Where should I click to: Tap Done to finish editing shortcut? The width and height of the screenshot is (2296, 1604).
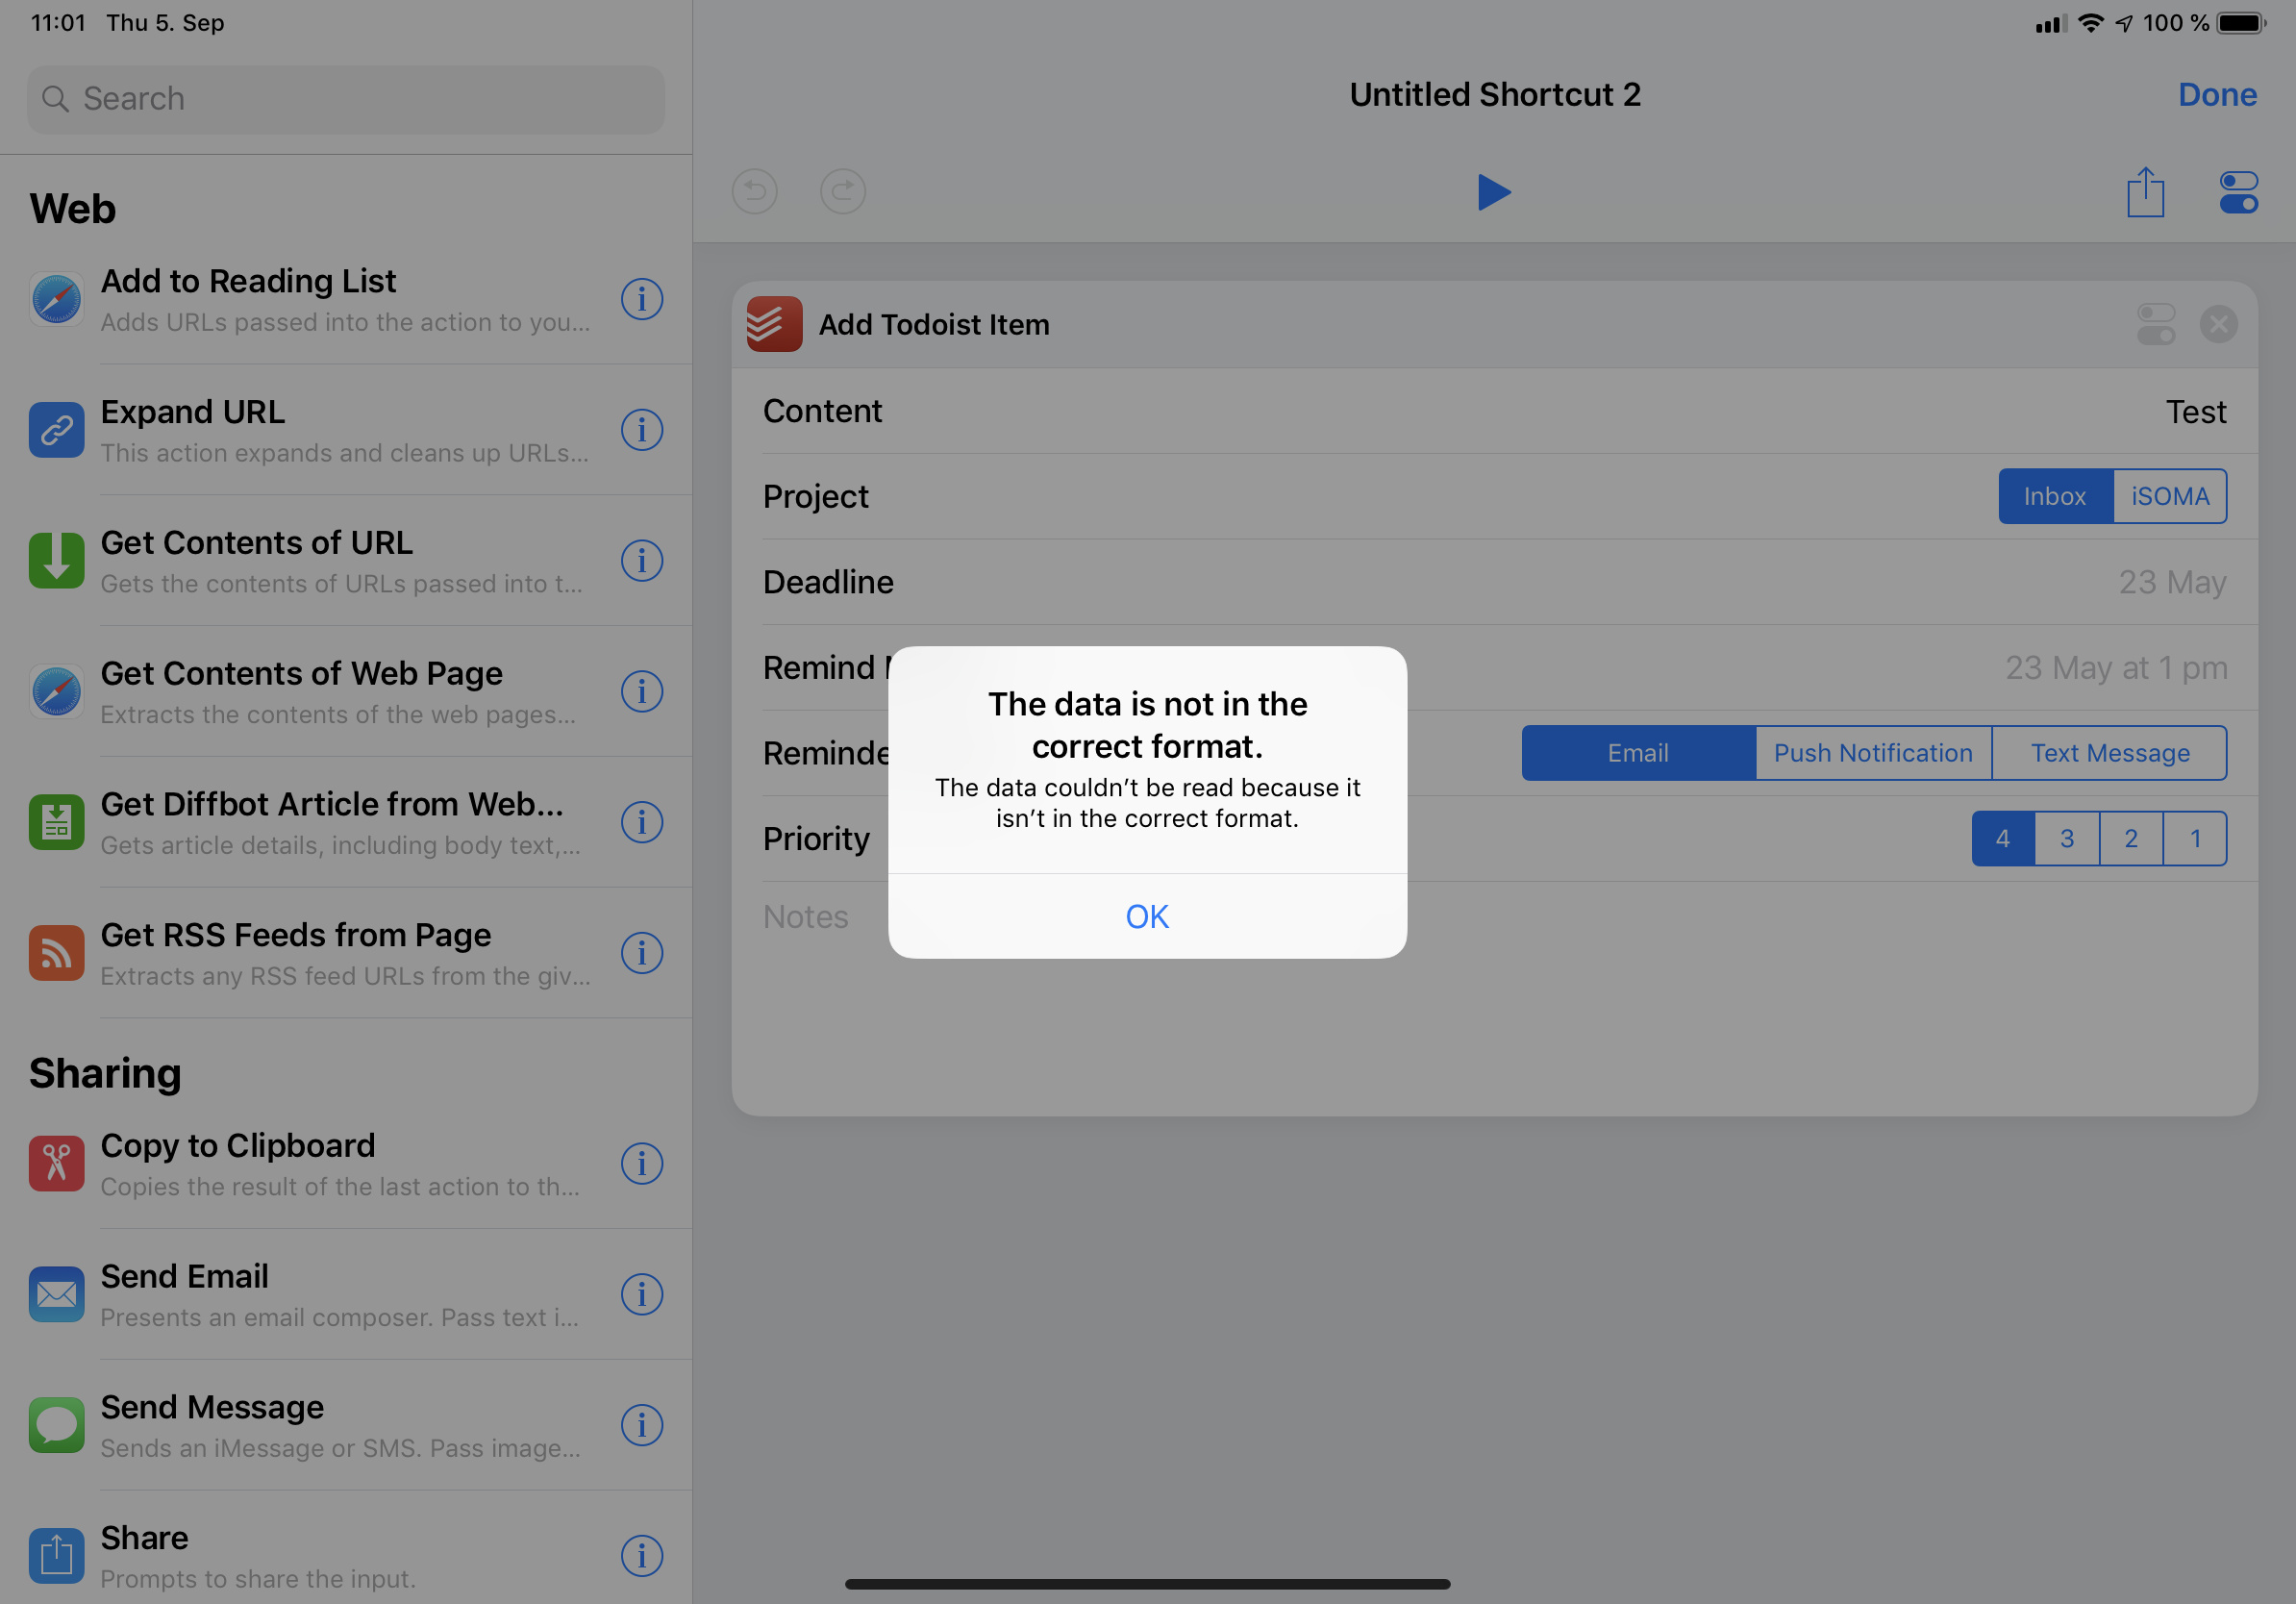(2216, 94)
